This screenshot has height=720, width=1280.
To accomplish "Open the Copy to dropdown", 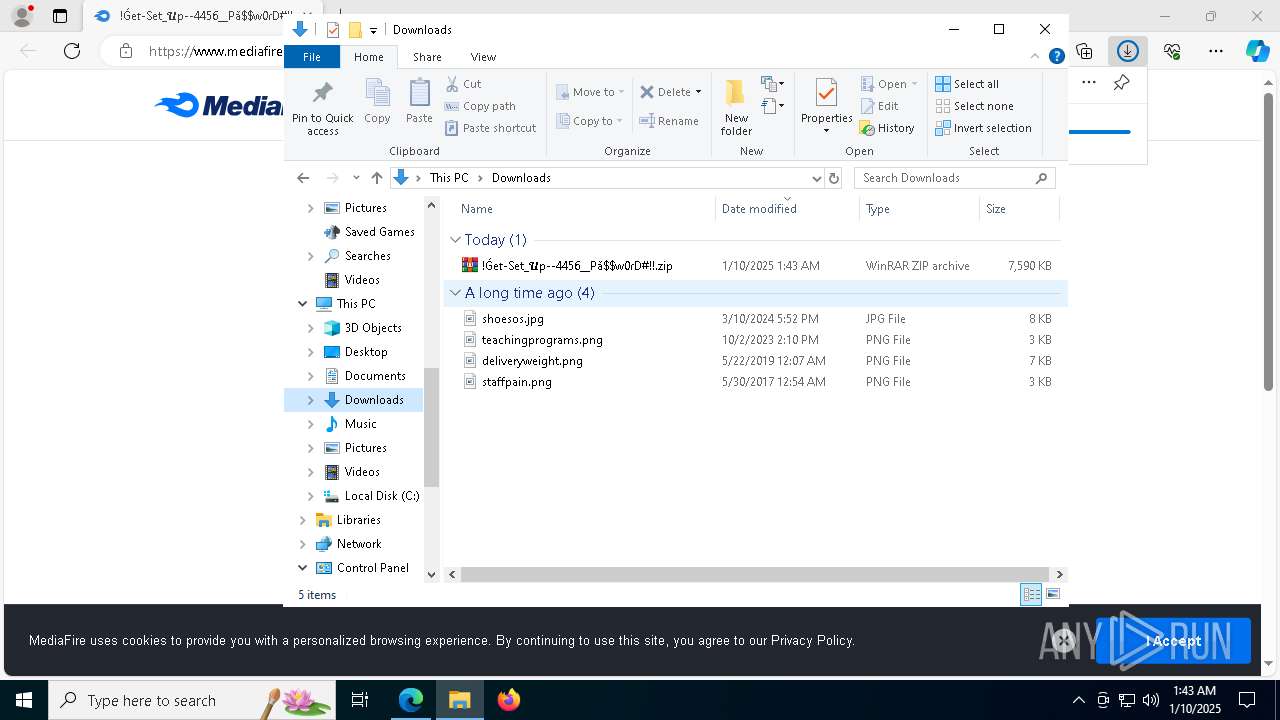I will point(590,121).
